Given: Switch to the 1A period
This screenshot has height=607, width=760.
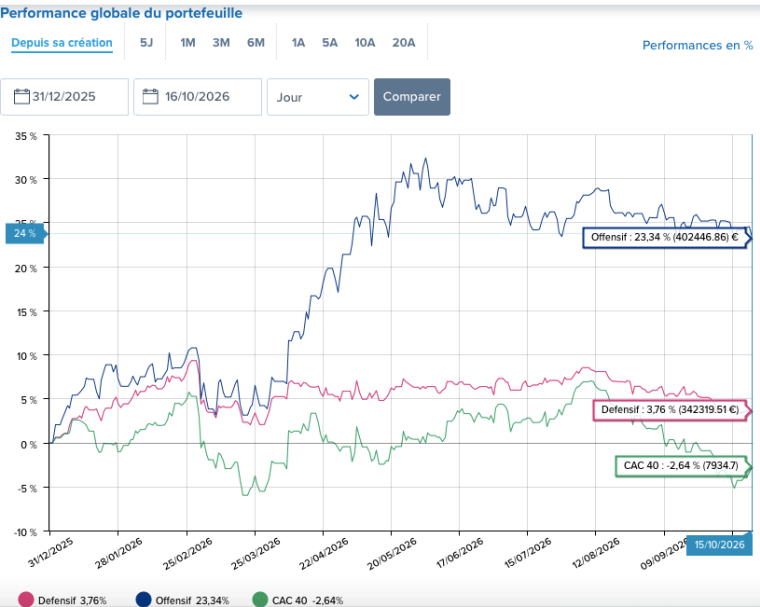Looking at the screenshot, I should [x=298, y=43].
